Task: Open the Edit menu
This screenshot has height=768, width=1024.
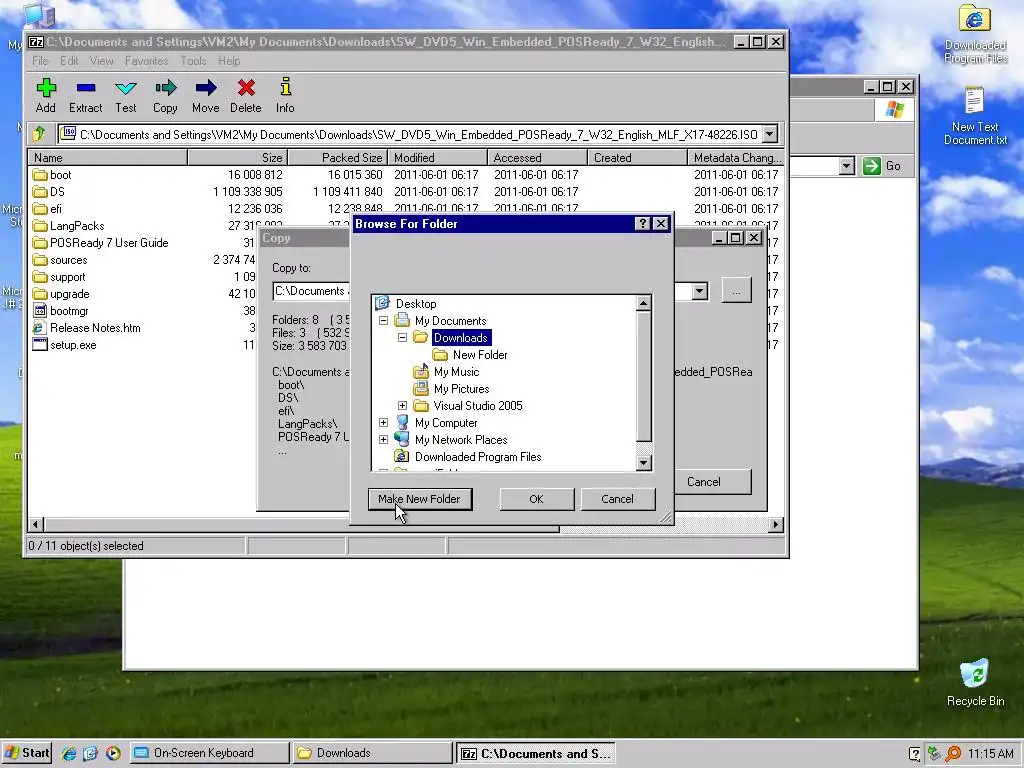Action: point(69,61)
